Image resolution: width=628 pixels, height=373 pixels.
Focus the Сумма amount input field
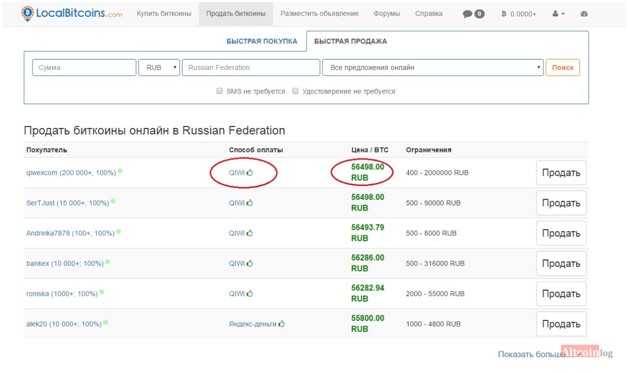(x=84, y=67)
